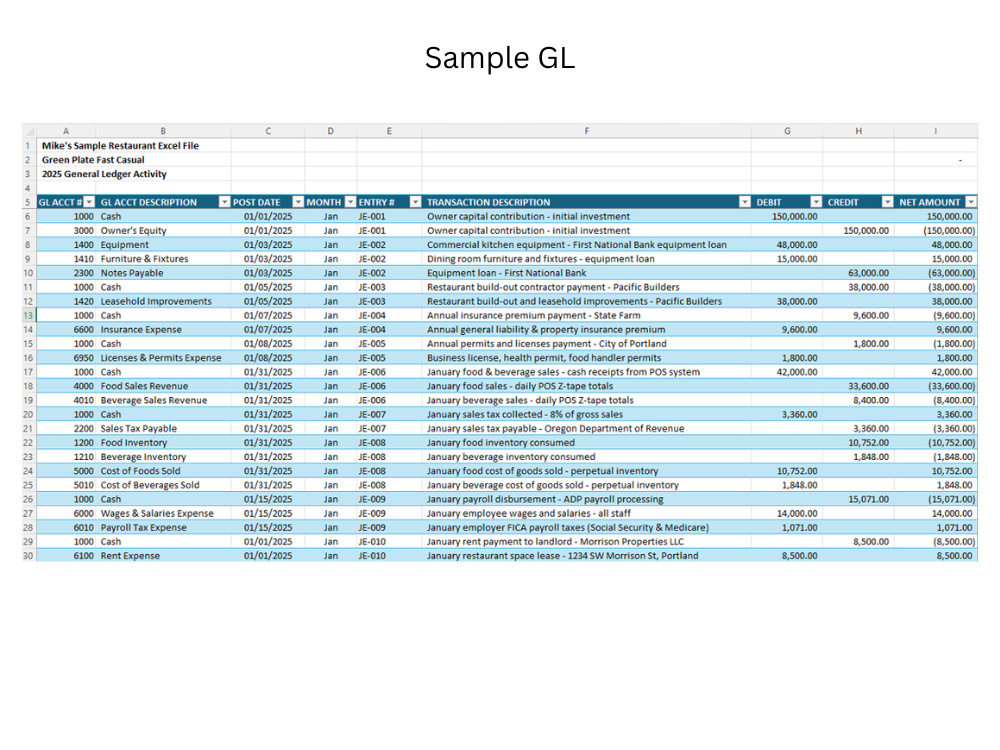The image size is (1000, 750).
Task: Click the 'Sample GL' title
Action: (x=500, y=57)
